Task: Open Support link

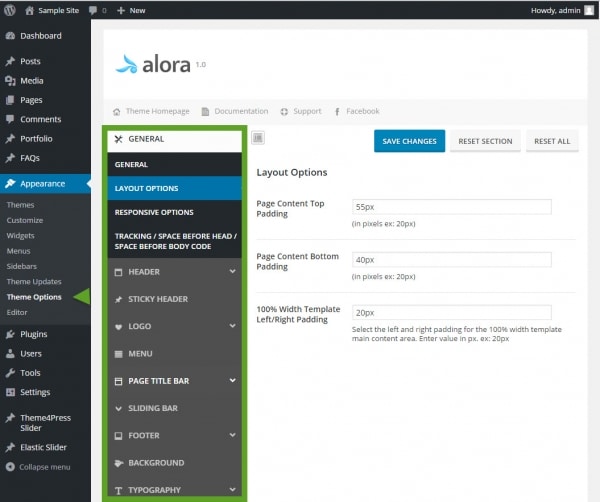Action: (307, 111)
